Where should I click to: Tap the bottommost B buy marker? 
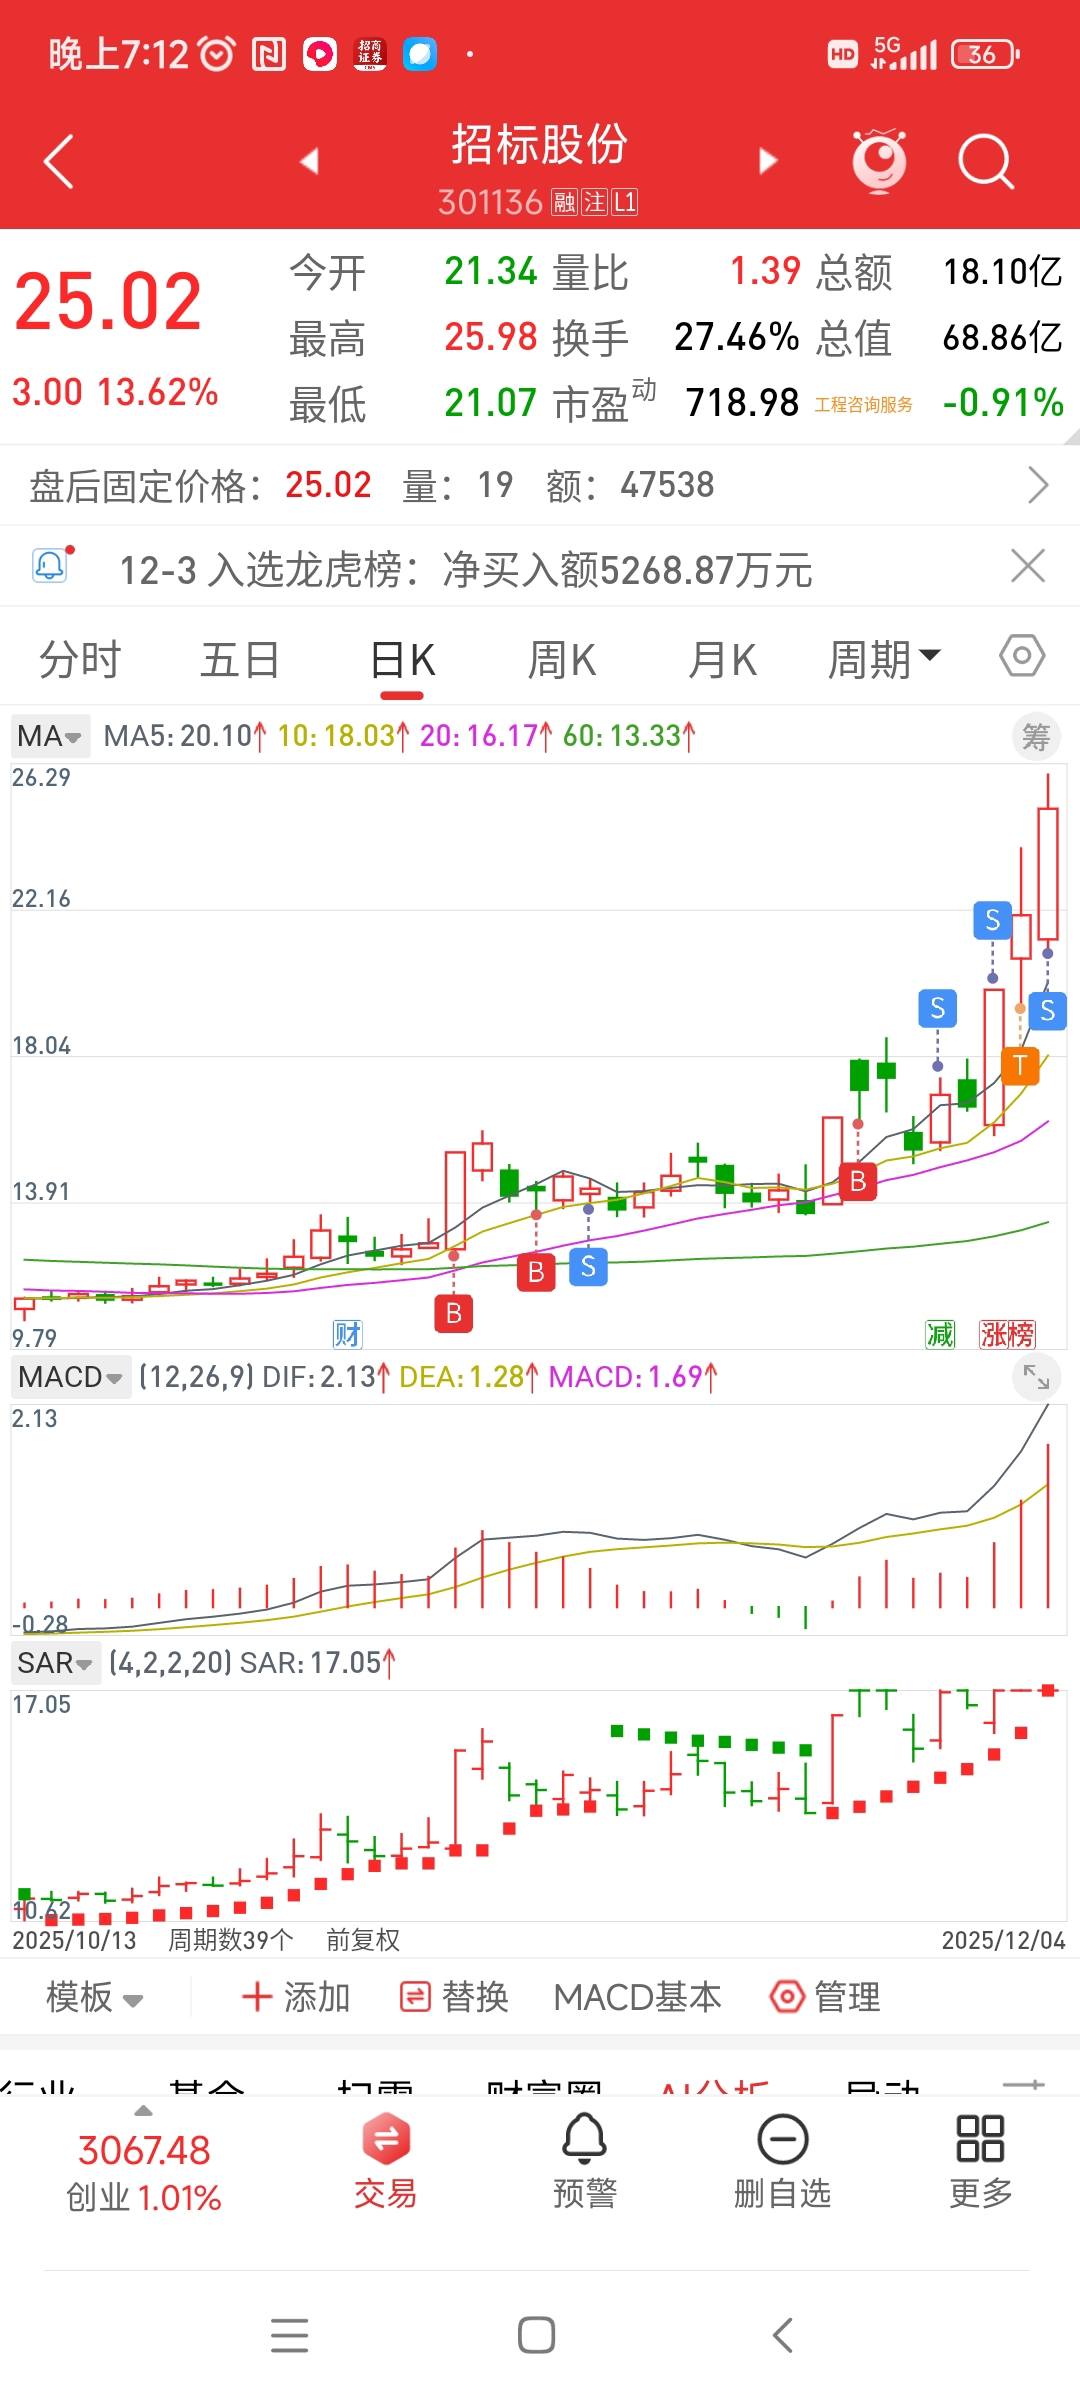coord(454,1313)
